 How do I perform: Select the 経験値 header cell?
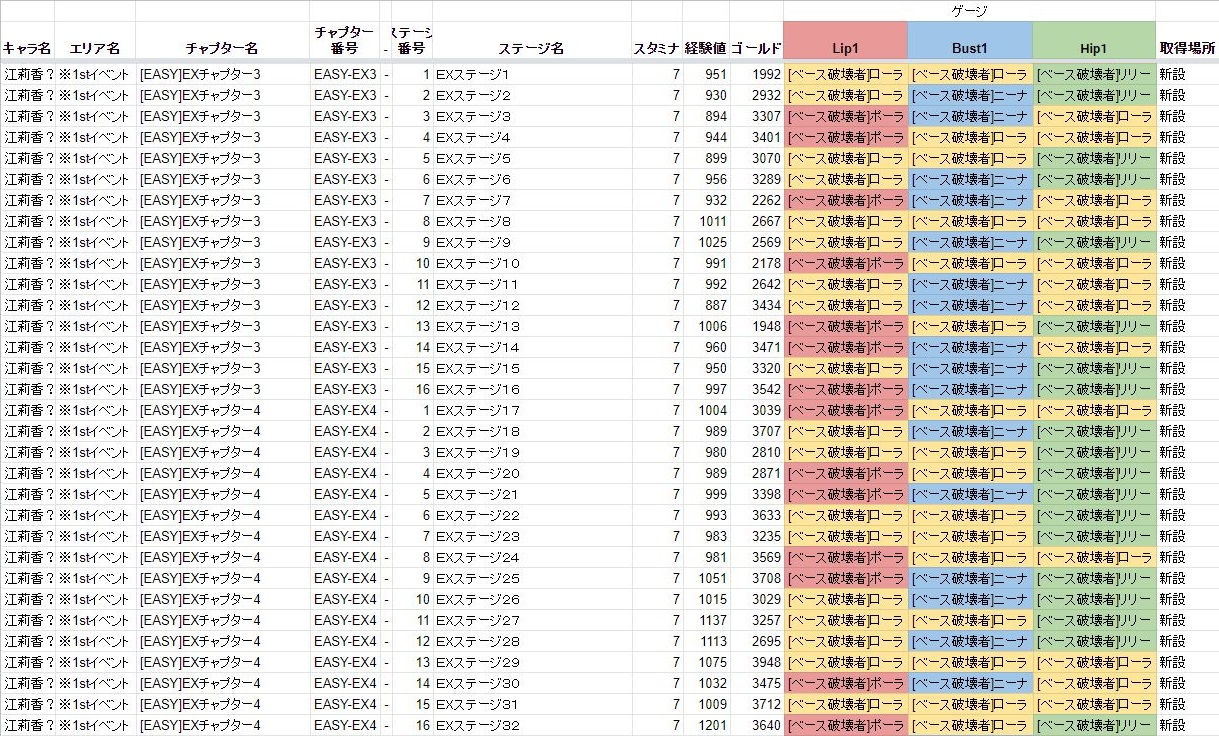pyautogui.click(x=706, y=48)
